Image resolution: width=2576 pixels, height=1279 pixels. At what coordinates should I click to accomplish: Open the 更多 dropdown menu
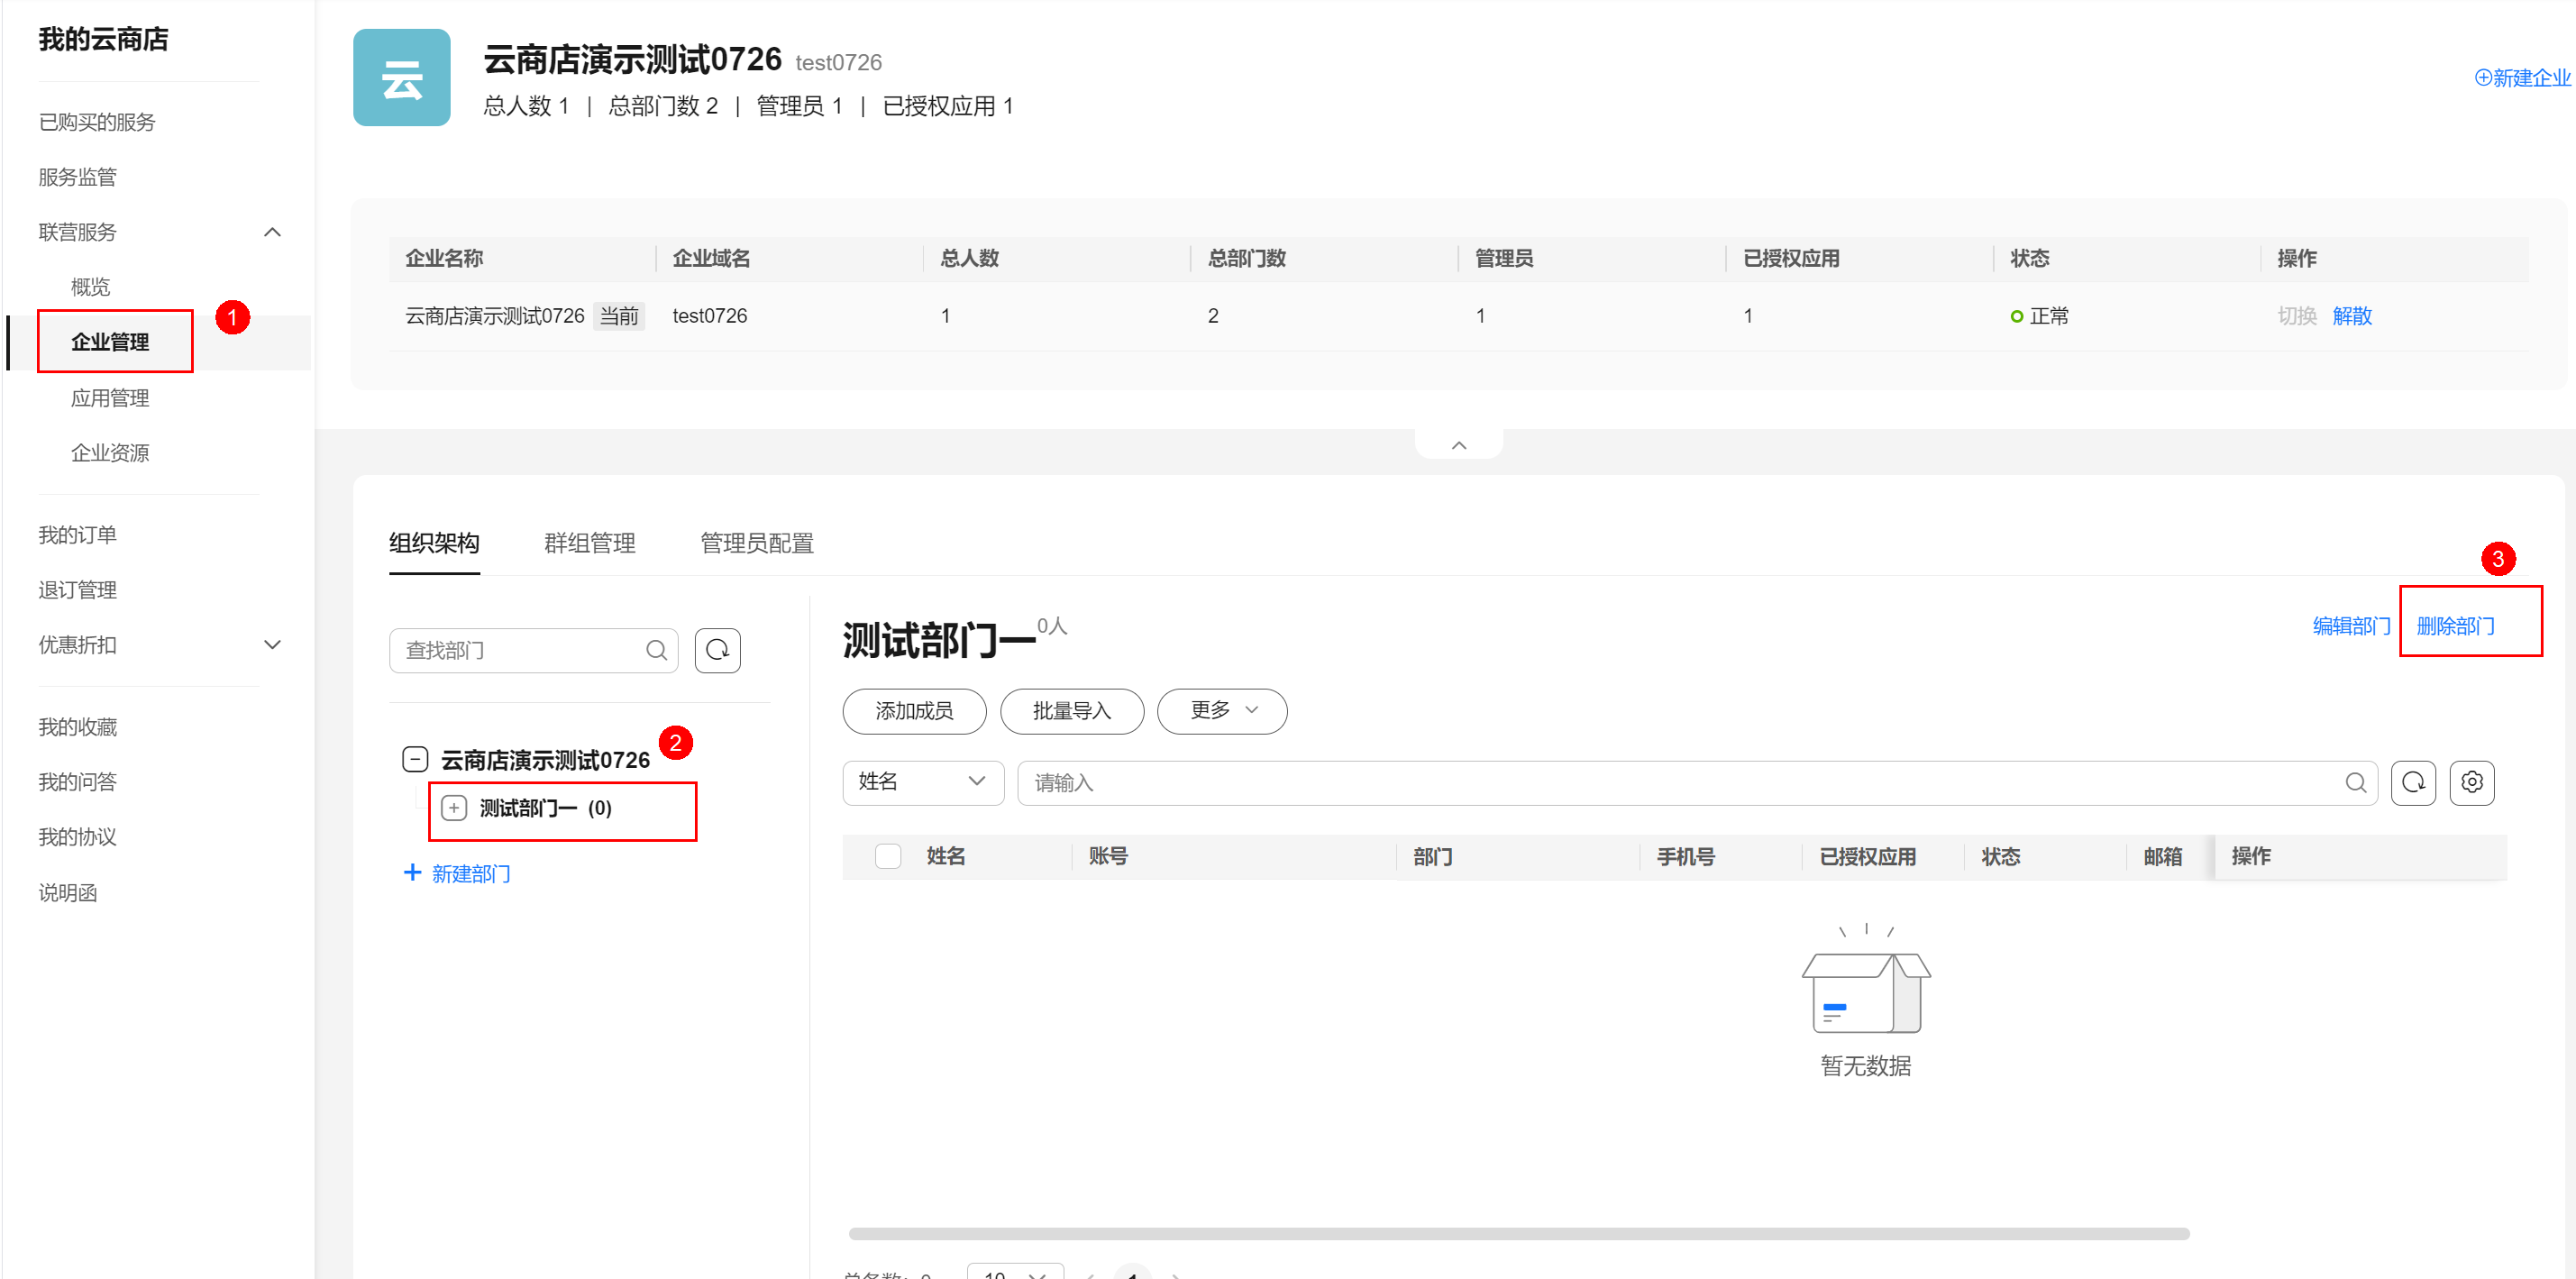tap(1221, 711)
